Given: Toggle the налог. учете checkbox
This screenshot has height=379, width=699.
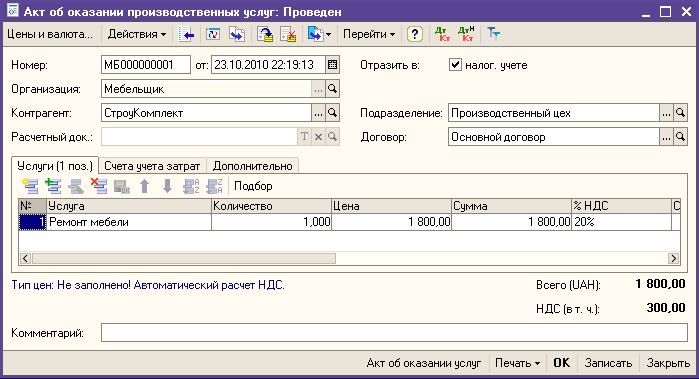Looking at the screenshot, I should click(455, 65).
